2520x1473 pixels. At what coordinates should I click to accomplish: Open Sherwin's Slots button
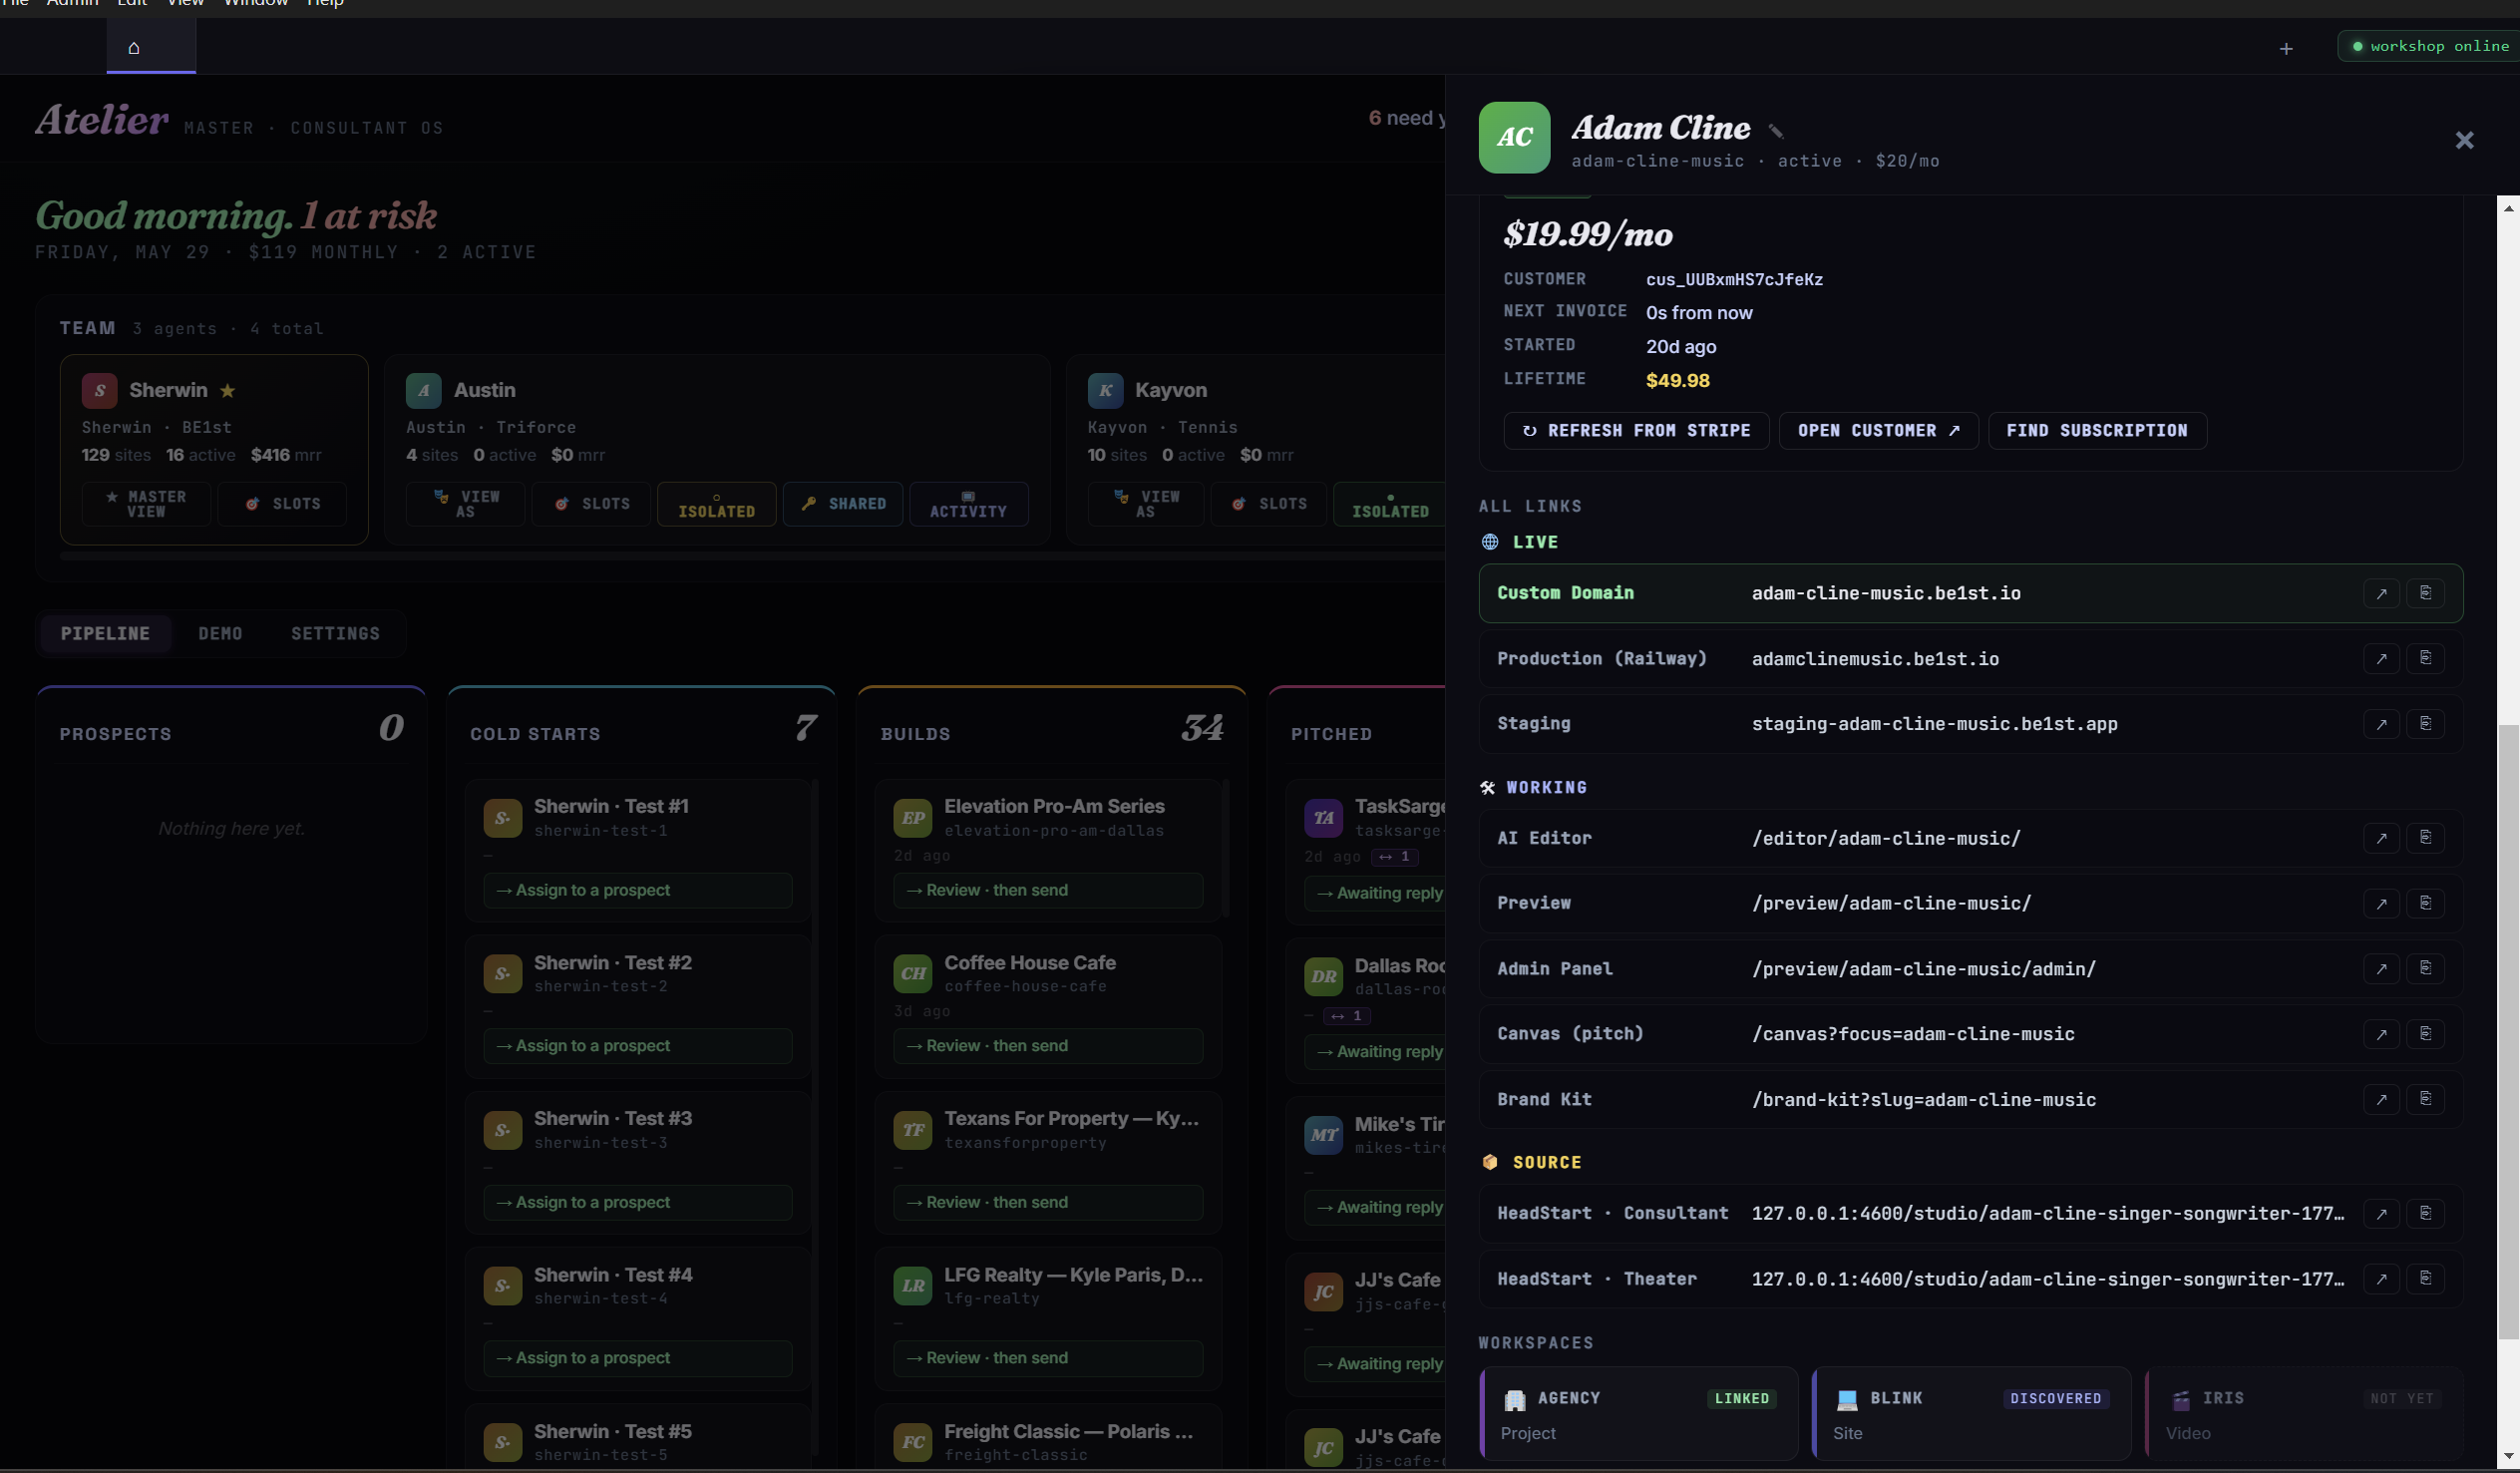(x=283, y=504)
